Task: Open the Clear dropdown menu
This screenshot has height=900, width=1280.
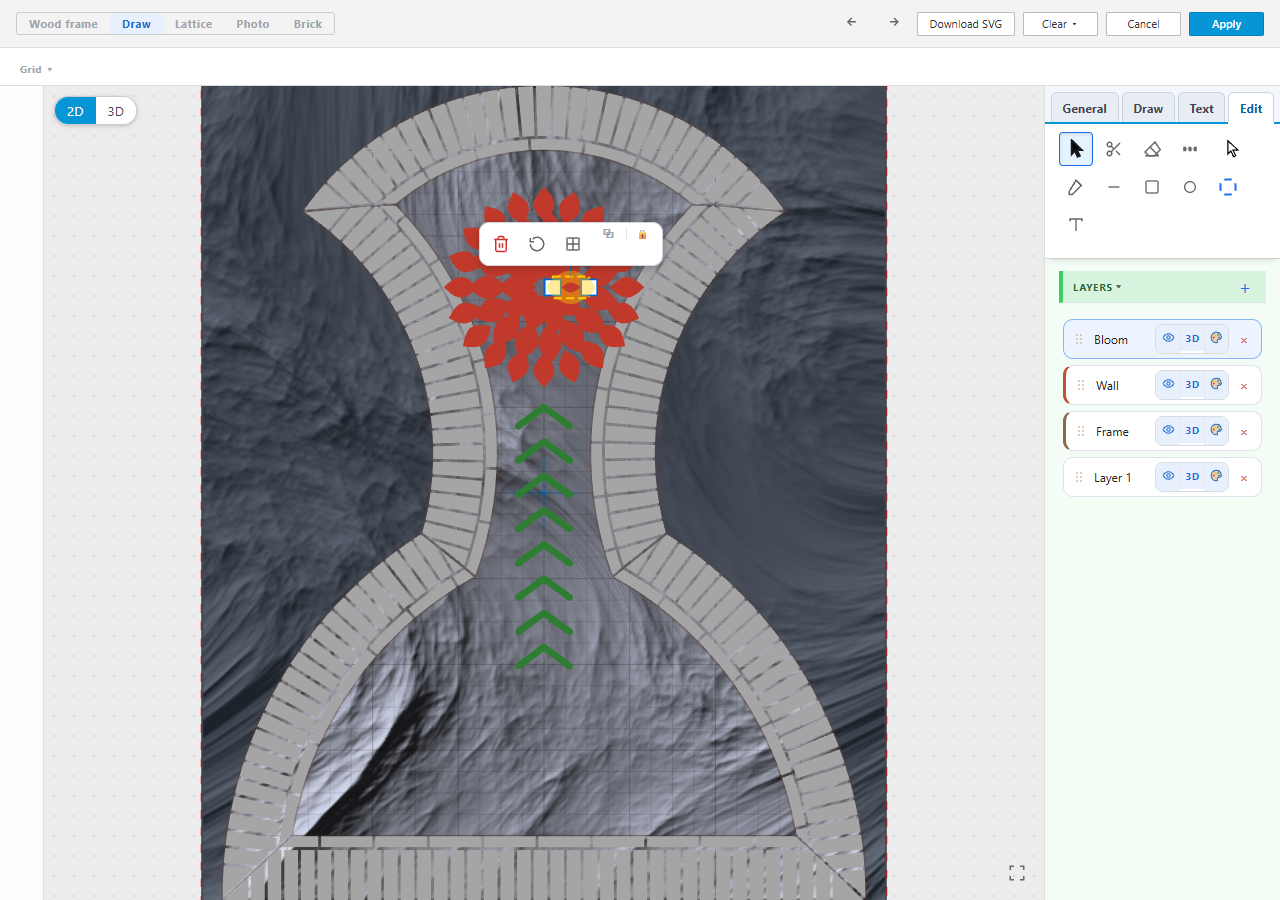Action: [x=1060, y=24]
